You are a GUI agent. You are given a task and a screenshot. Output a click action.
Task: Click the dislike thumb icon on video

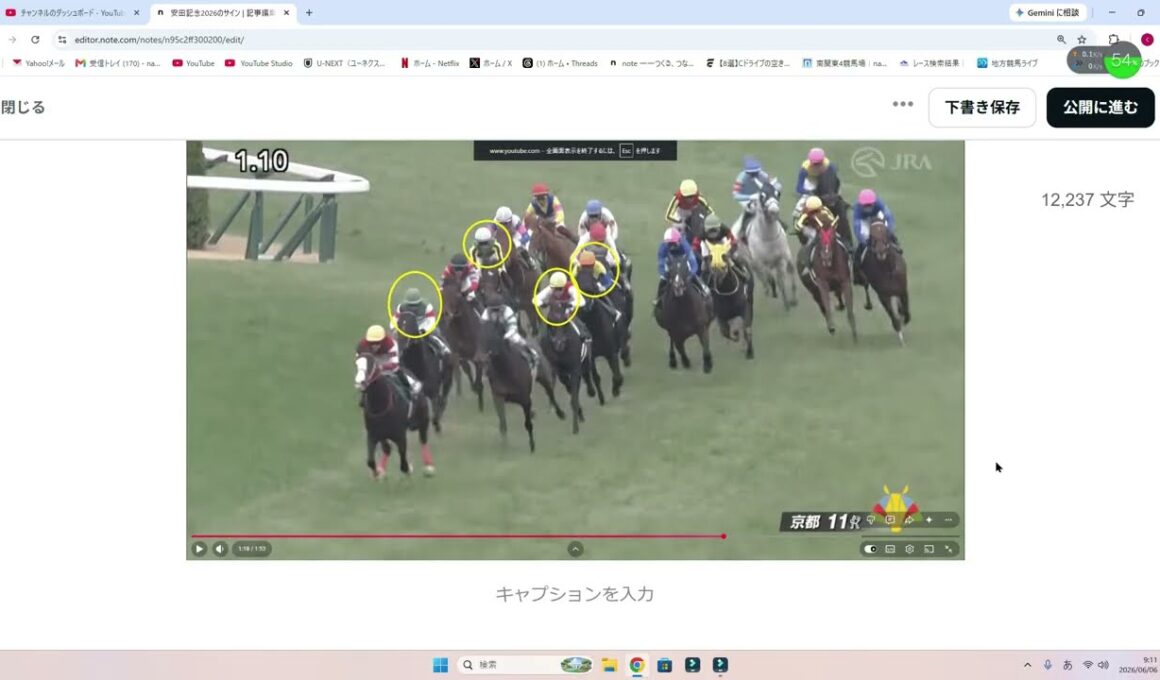coord(871,520)
